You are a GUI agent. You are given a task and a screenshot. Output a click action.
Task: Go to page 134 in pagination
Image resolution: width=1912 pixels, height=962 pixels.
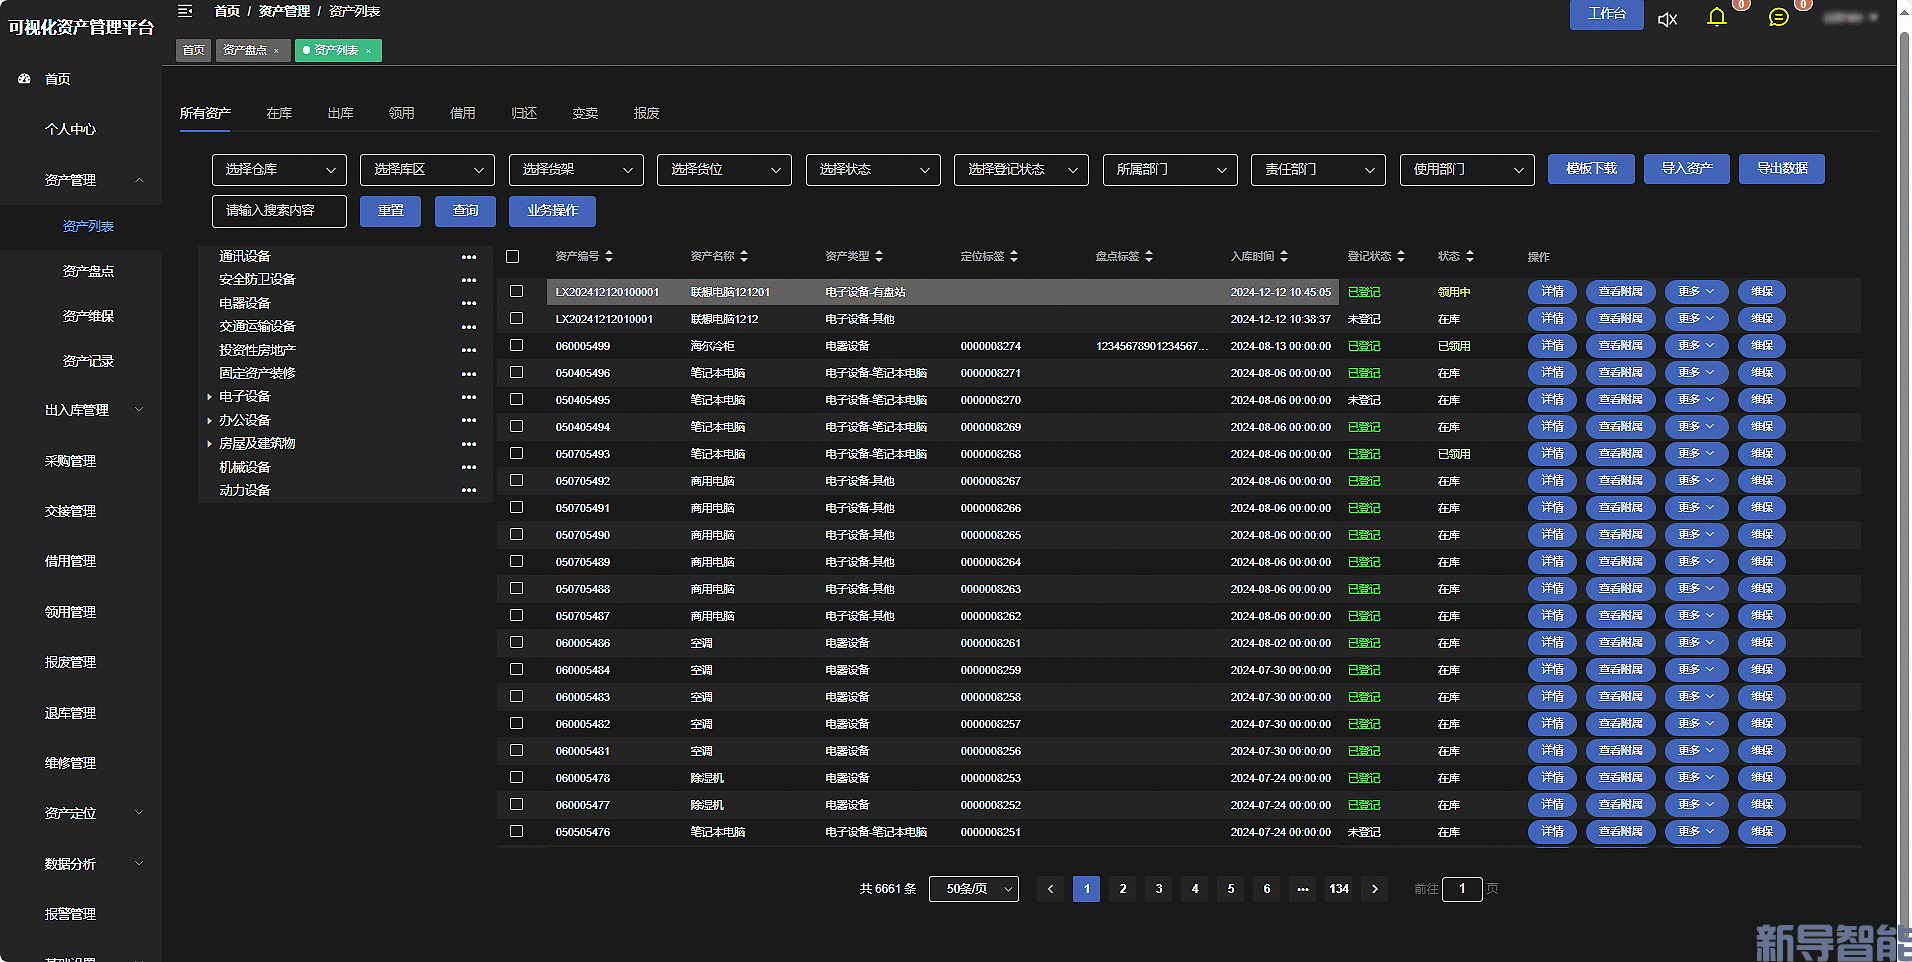tap(1339, 888)
